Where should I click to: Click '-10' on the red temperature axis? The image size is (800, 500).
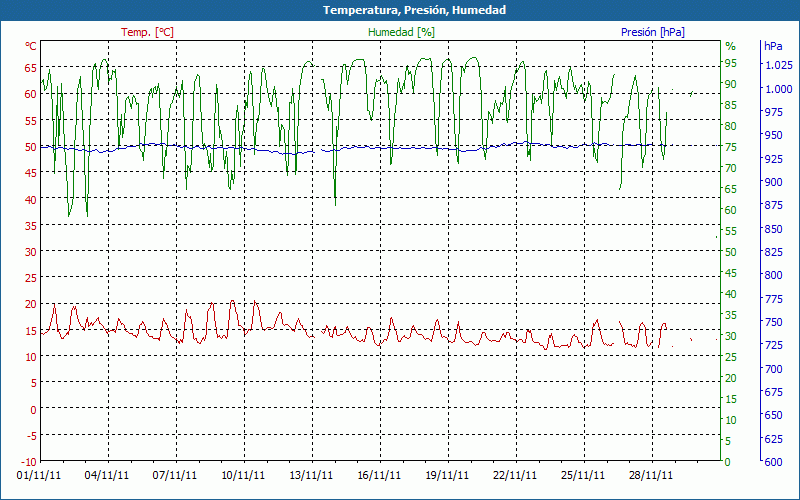pyautogui.click(x=30, y=462)
